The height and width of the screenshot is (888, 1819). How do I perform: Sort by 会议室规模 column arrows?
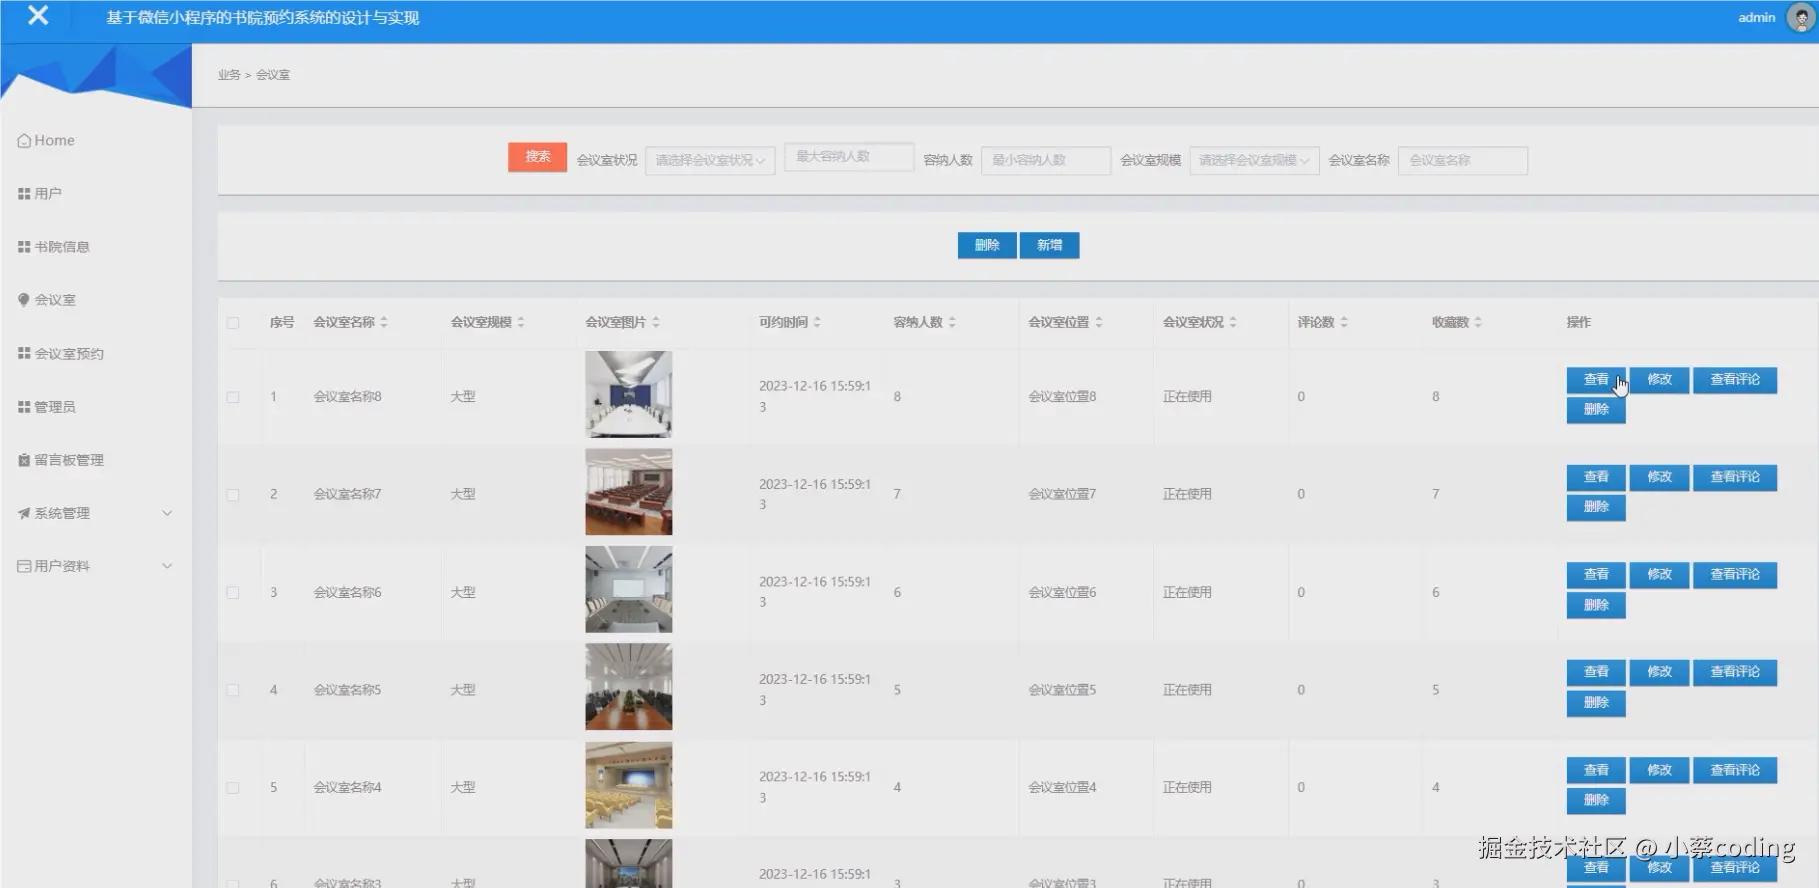521,322
